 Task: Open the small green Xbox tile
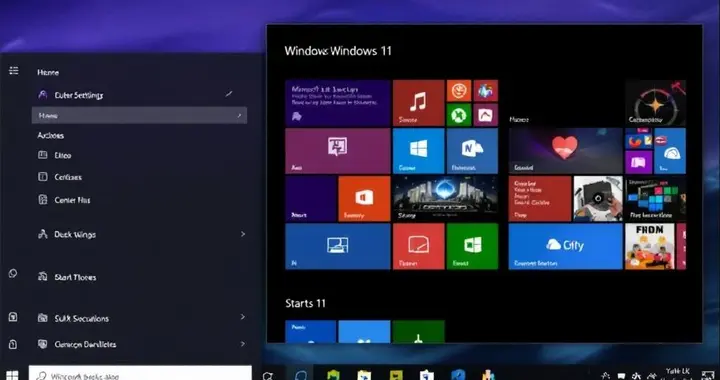pyautogui.click(x=459, y=115)
